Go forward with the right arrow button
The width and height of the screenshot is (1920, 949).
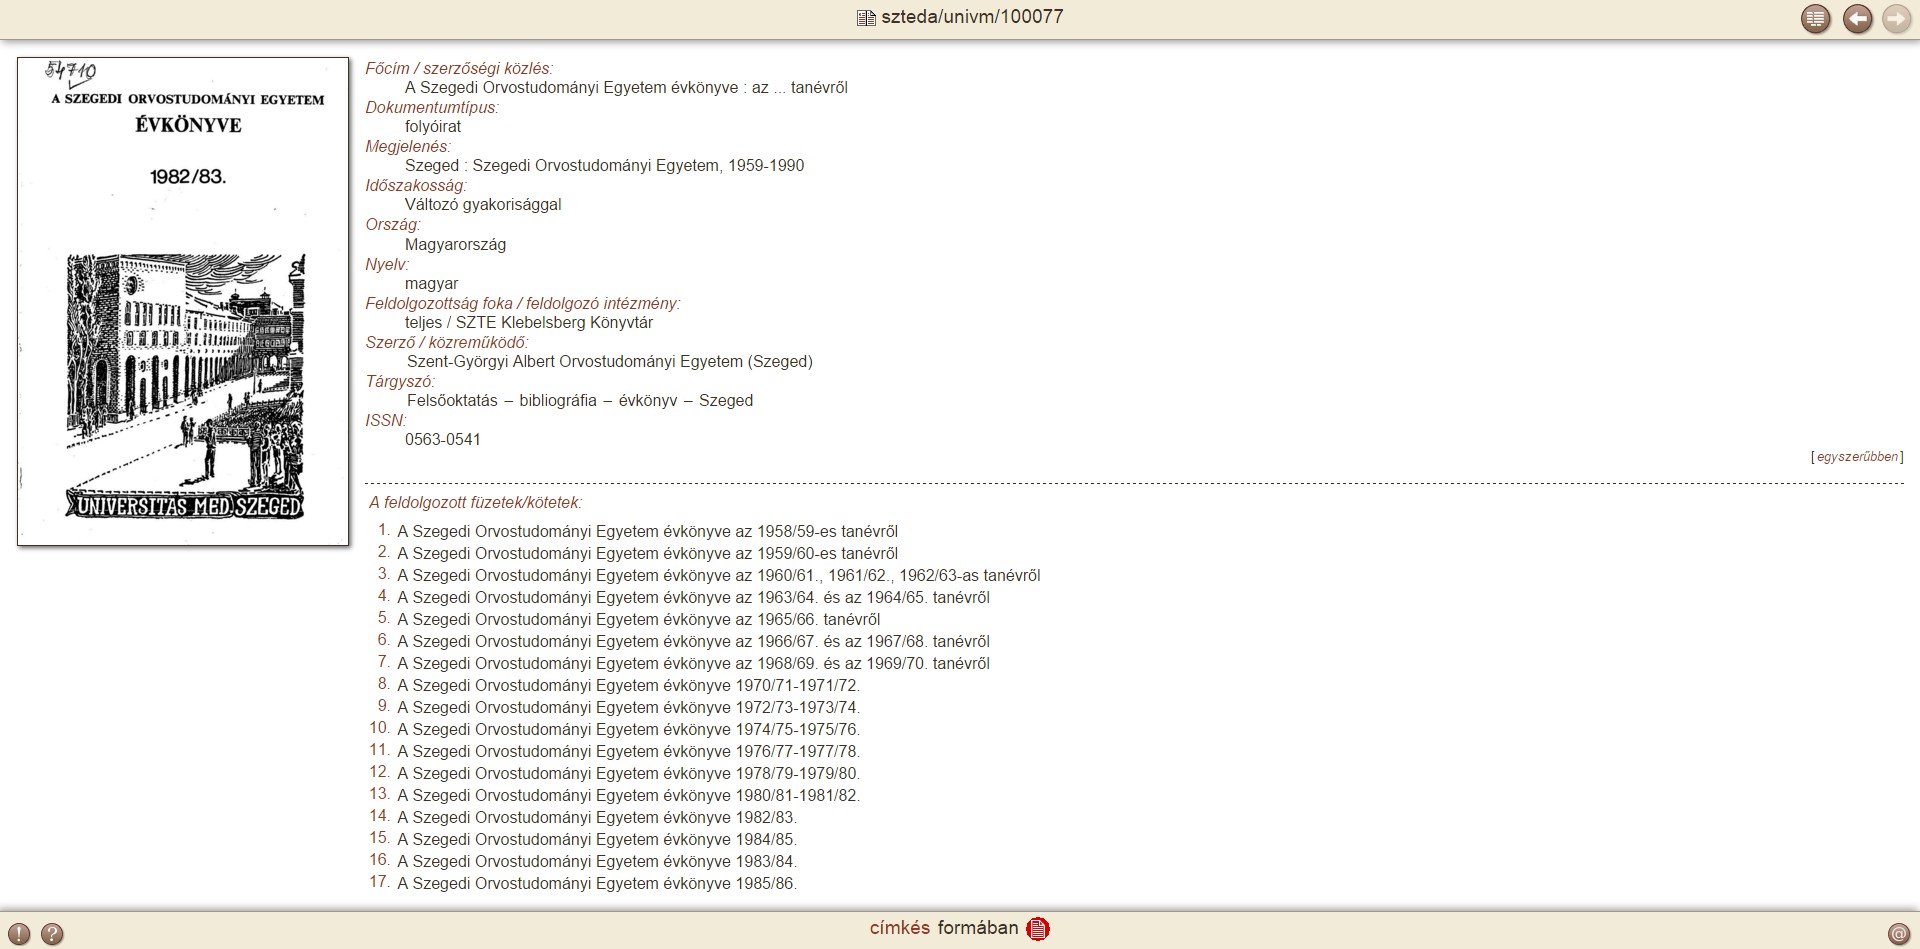(x=1896, y=19)
